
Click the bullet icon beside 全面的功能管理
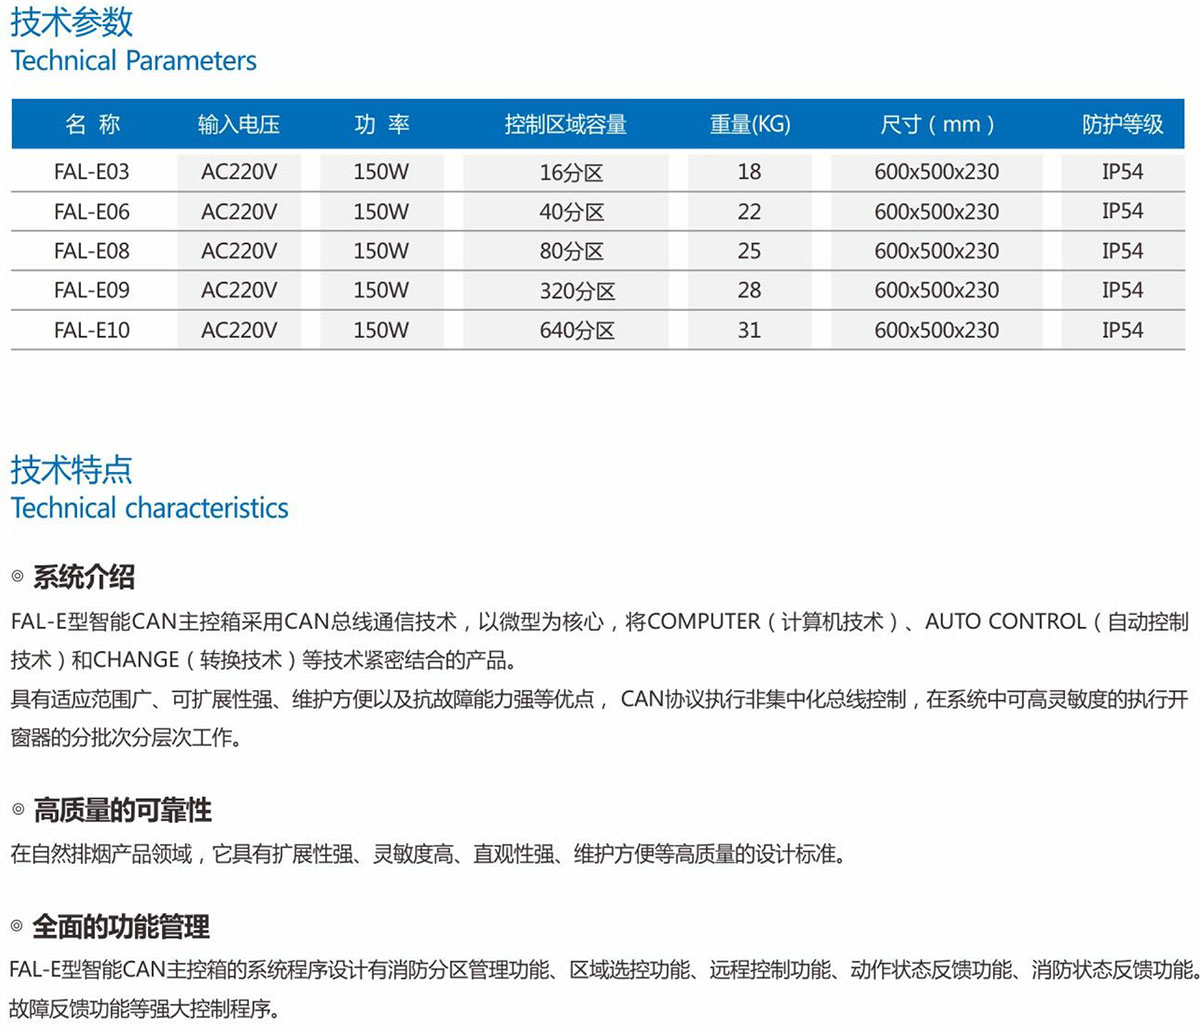tap(17, 926)
